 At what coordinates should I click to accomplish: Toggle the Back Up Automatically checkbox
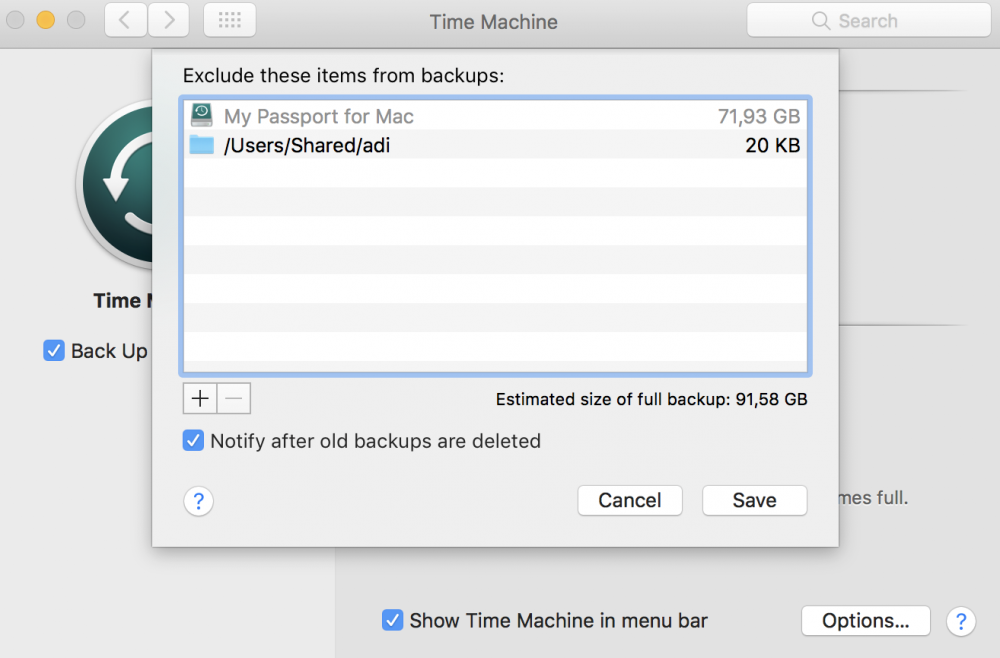(x=54, y=351)
